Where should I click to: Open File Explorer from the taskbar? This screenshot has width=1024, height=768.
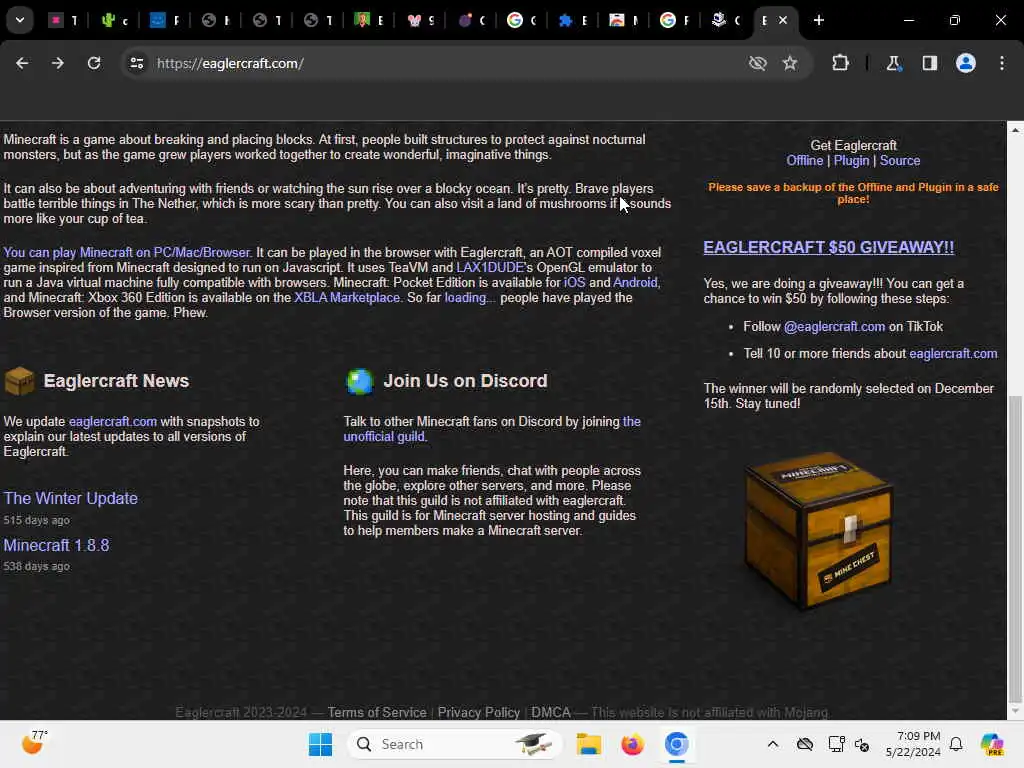(x=588, y=744)
